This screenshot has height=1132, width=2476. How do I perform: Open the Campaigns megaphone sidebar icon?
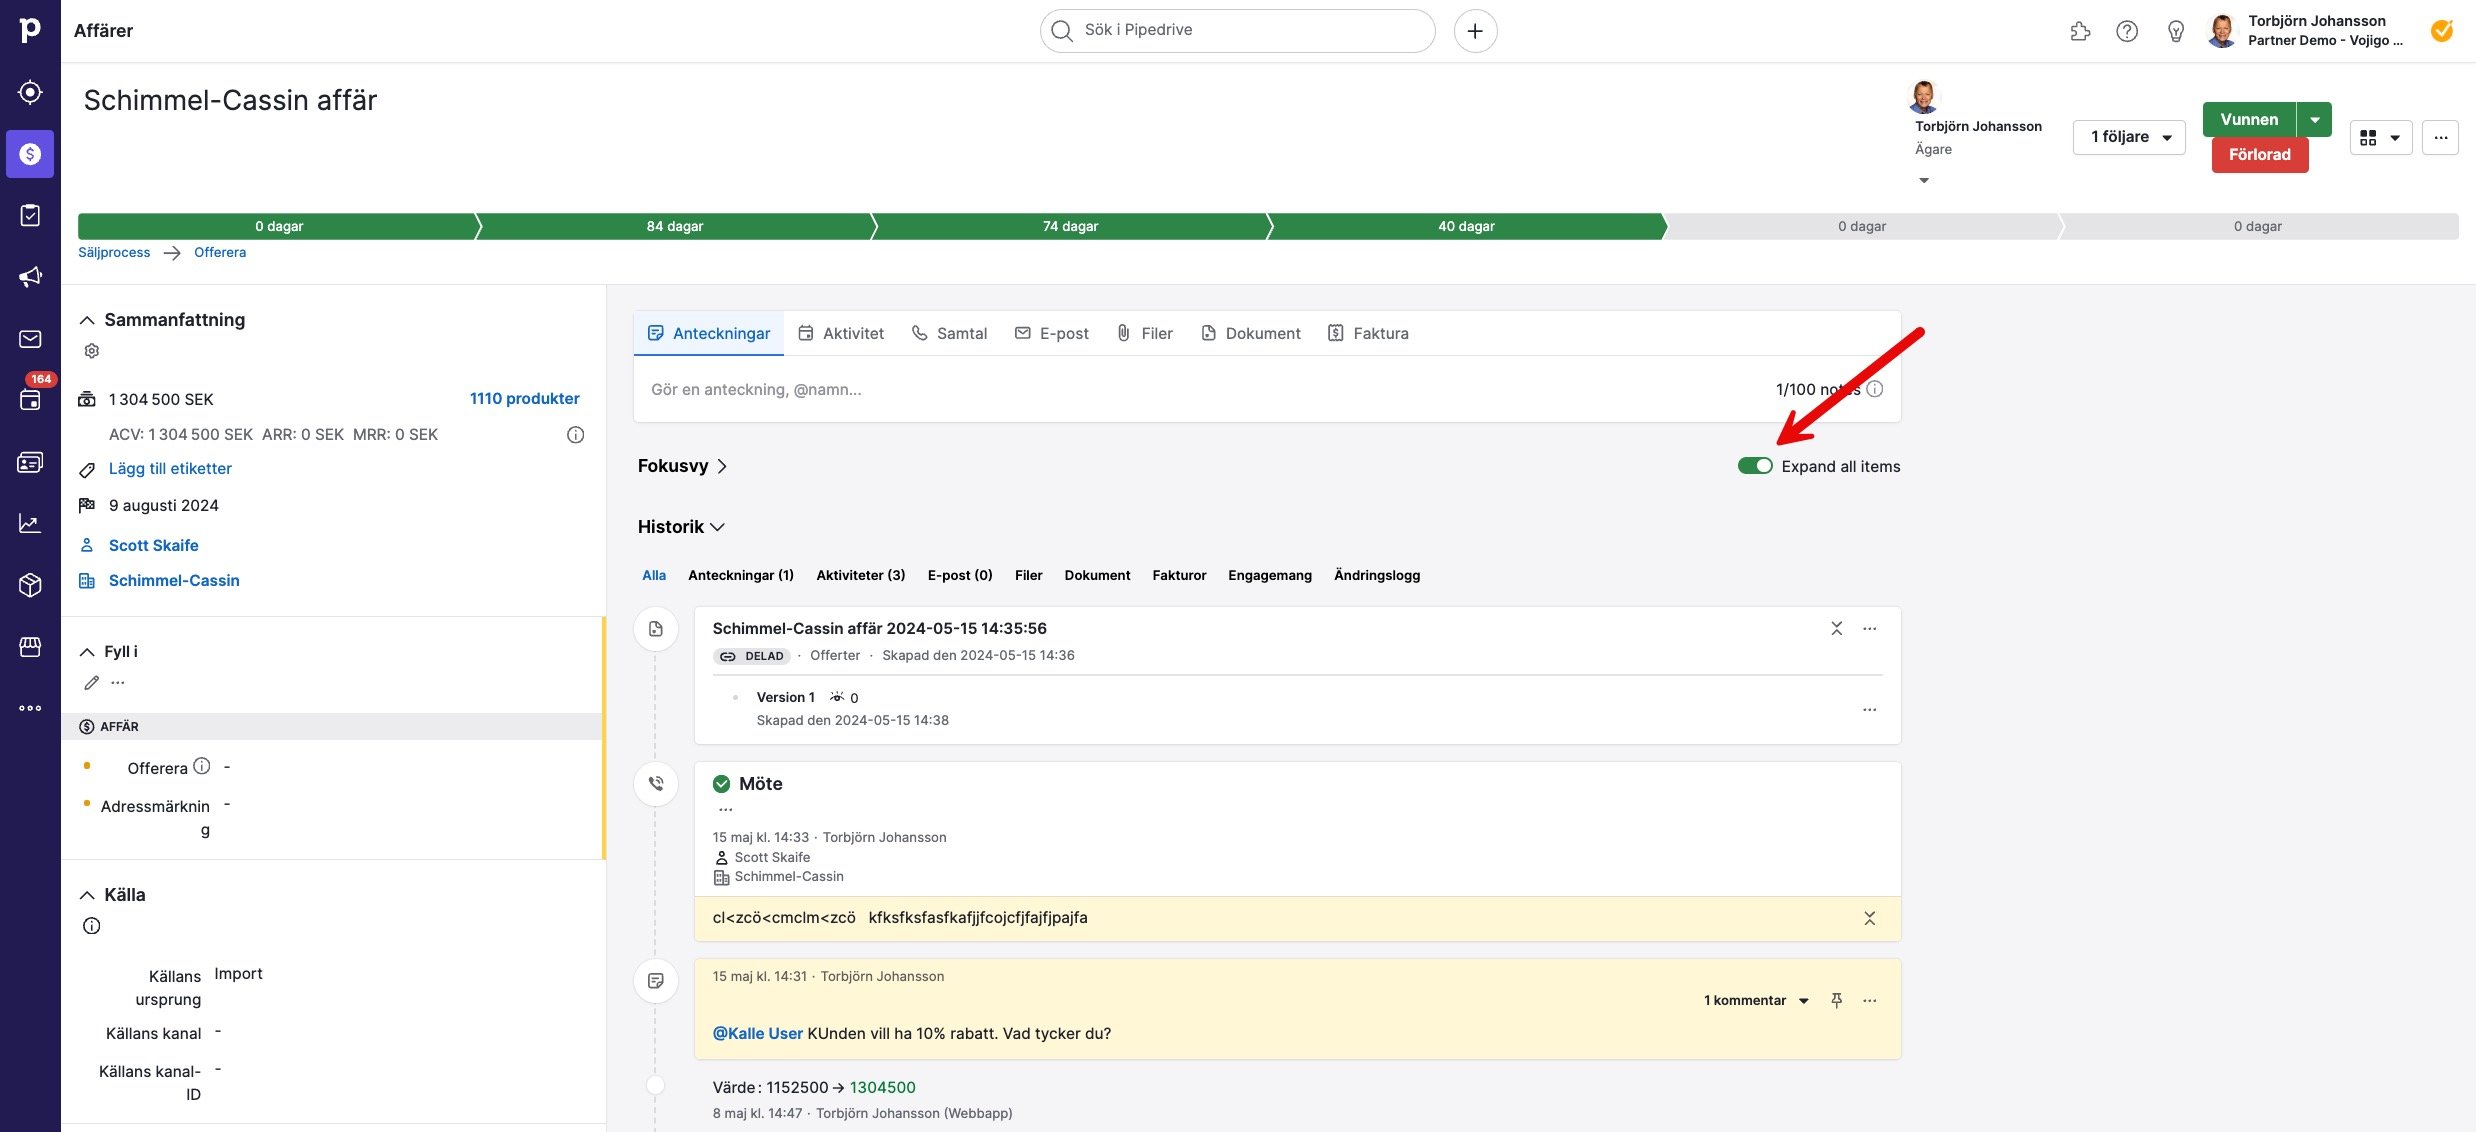30,277
